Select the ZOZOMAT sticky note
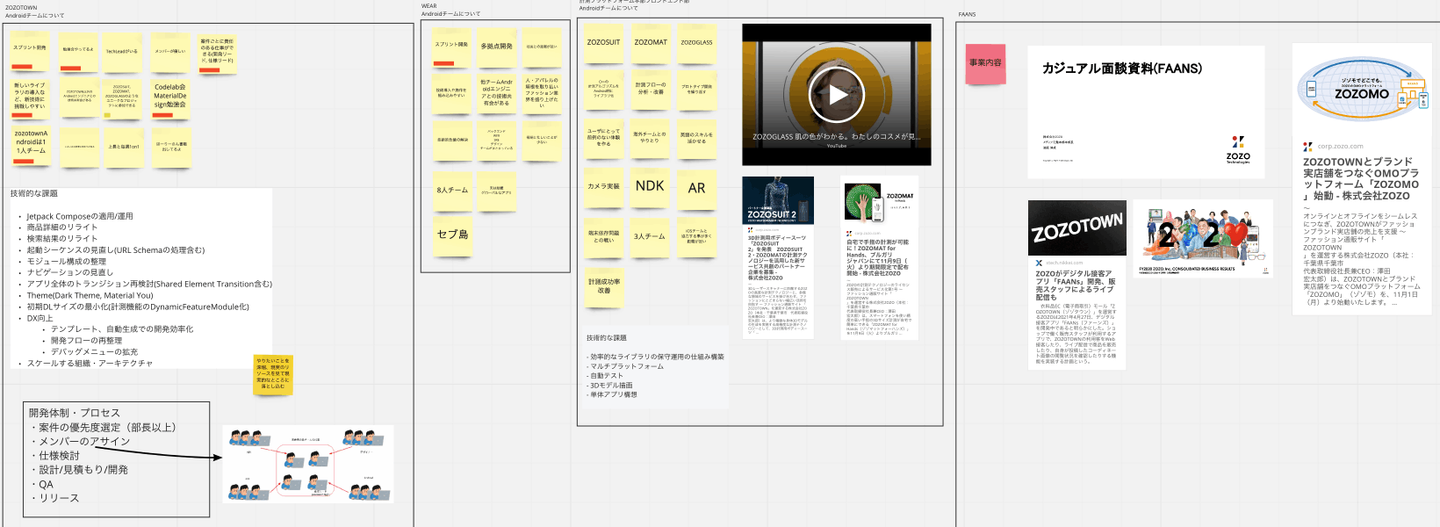 click(x=650, y=43)
